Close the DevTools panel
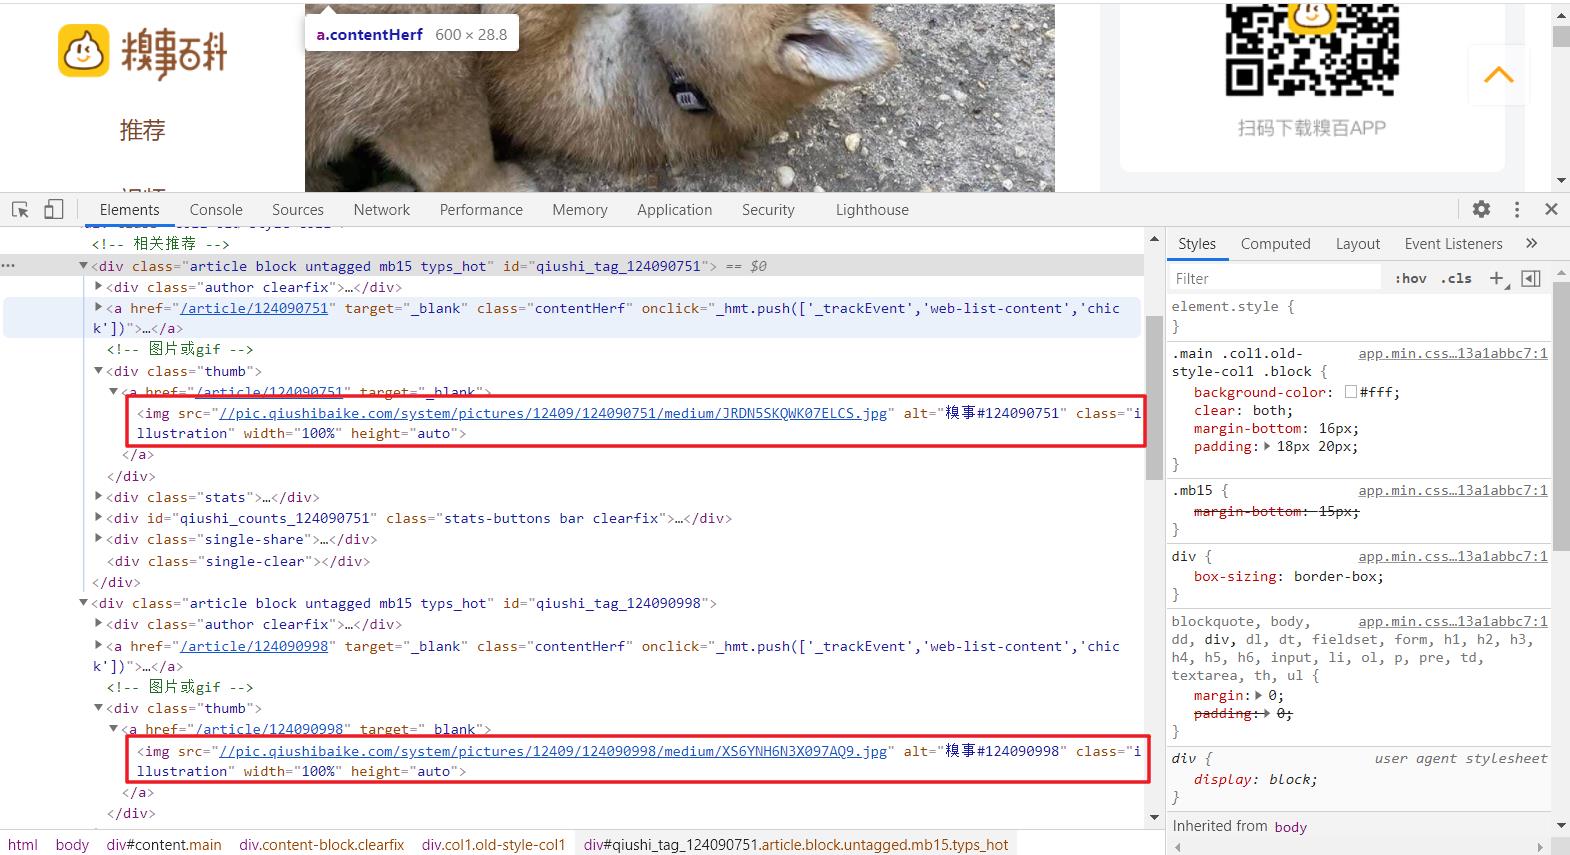The image size is (1570, 855). point(1551,209)
